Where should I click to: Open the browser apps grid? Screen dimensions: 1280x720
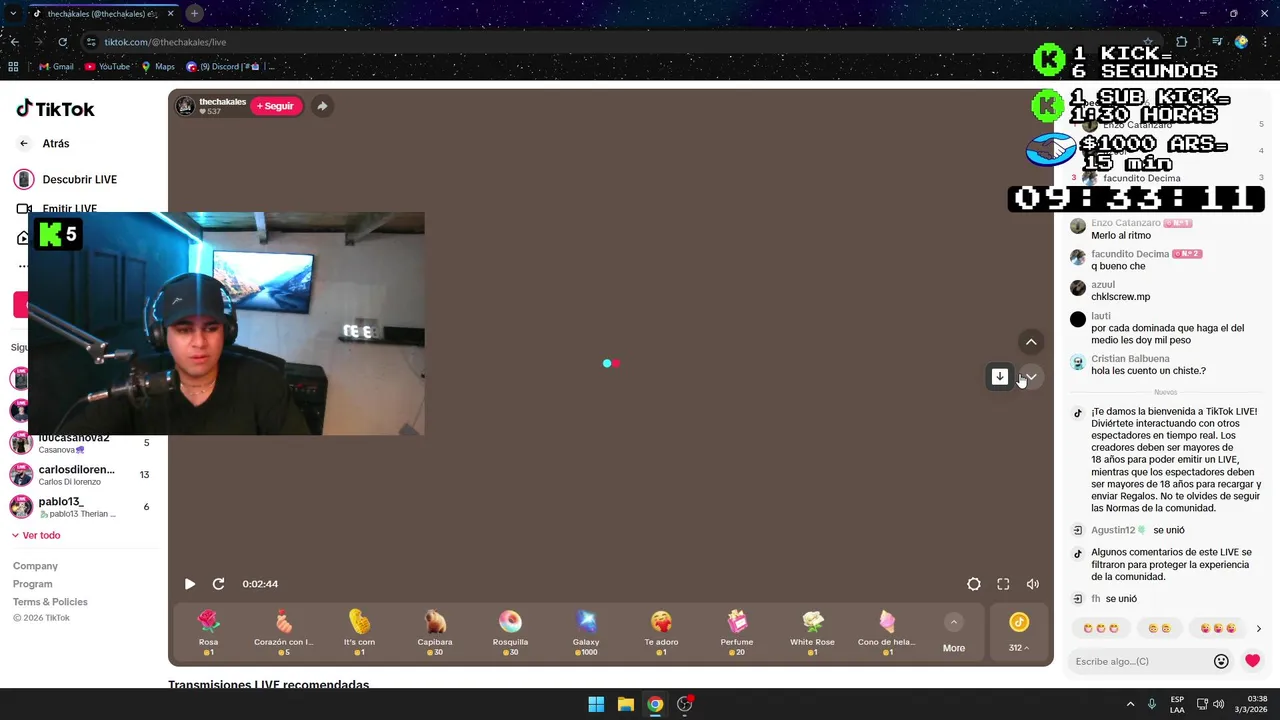click(13, 67)
